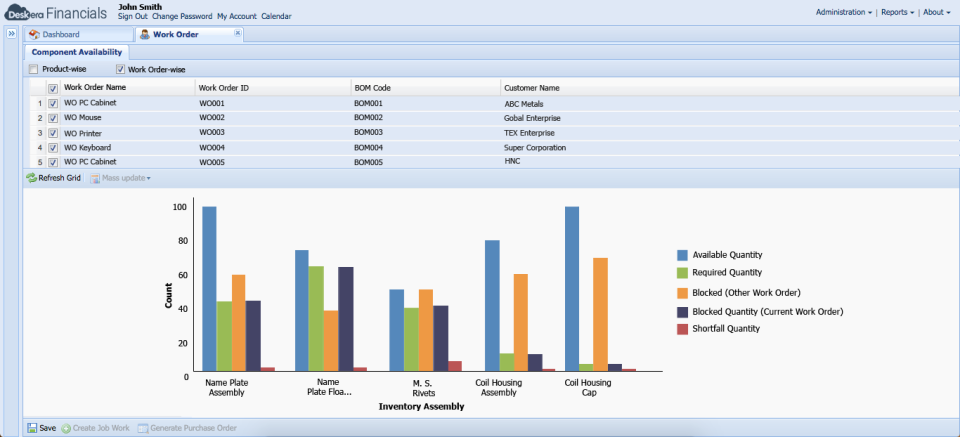The height and width of the screenshot is (437, 960).
Task: Select the Component Availability tab
Action: coord(77,52)
